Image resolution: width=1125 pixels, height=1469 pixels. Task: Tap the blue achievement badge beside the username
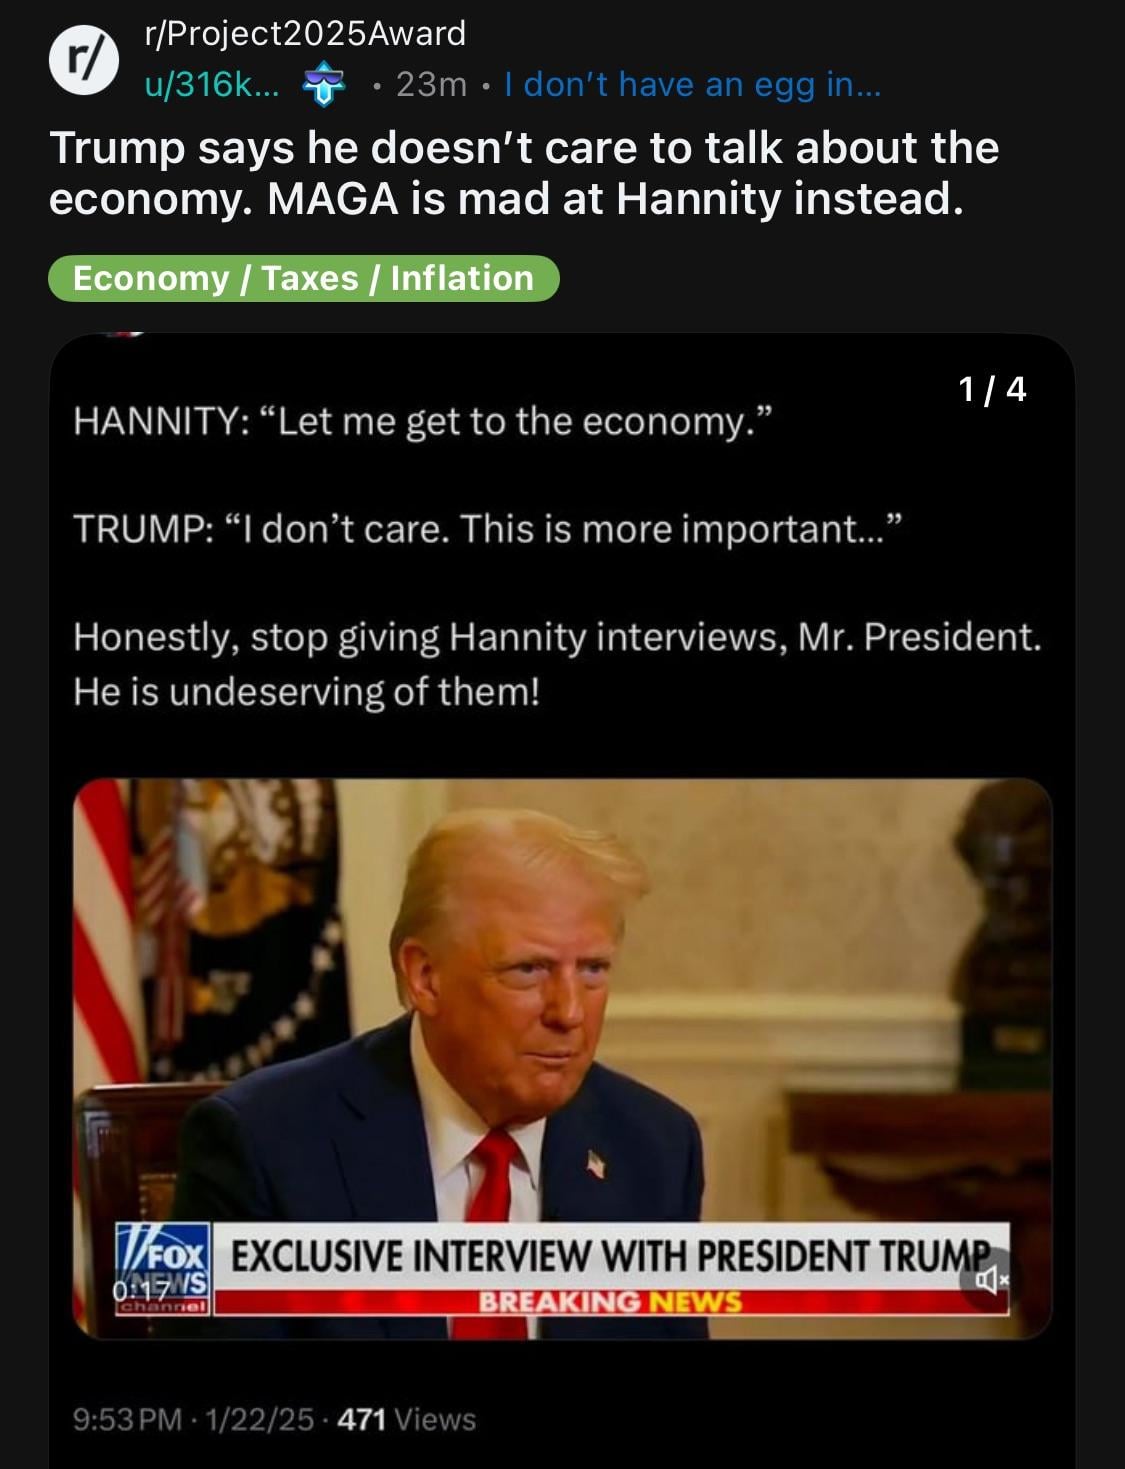point(323,85)
